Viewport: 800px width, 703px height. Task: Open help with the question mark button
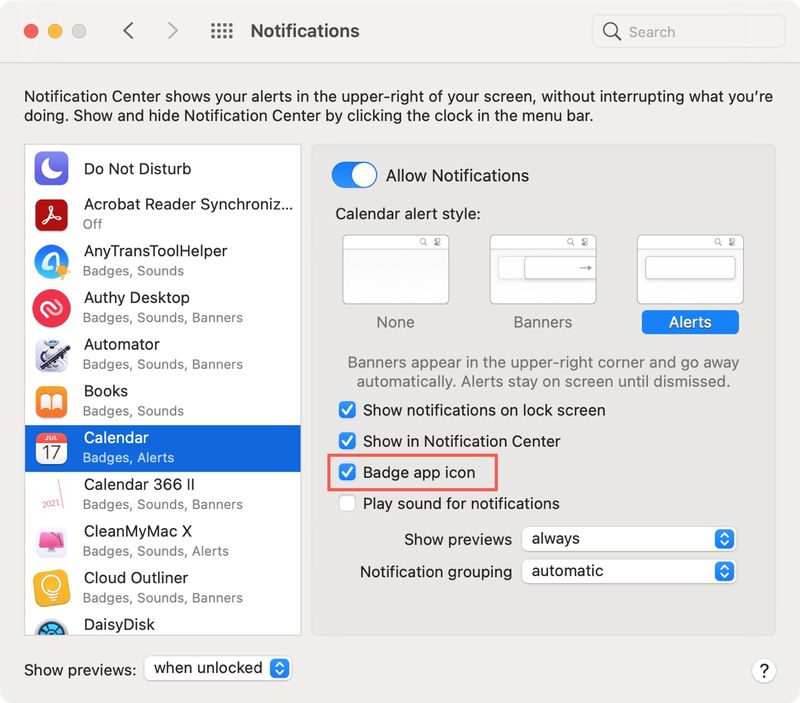(x=763, y=670)
